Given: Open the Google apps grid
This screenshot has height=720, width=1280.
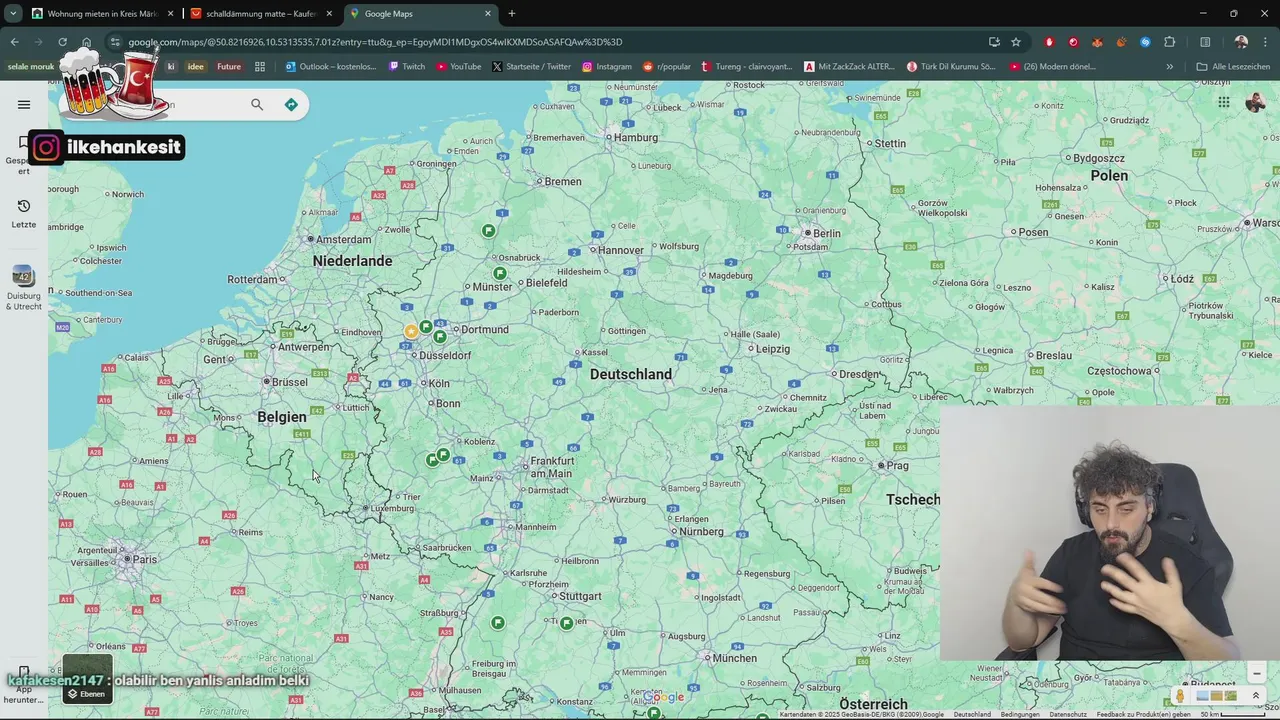Looking at the screenshot, I should click(1223, 102).
